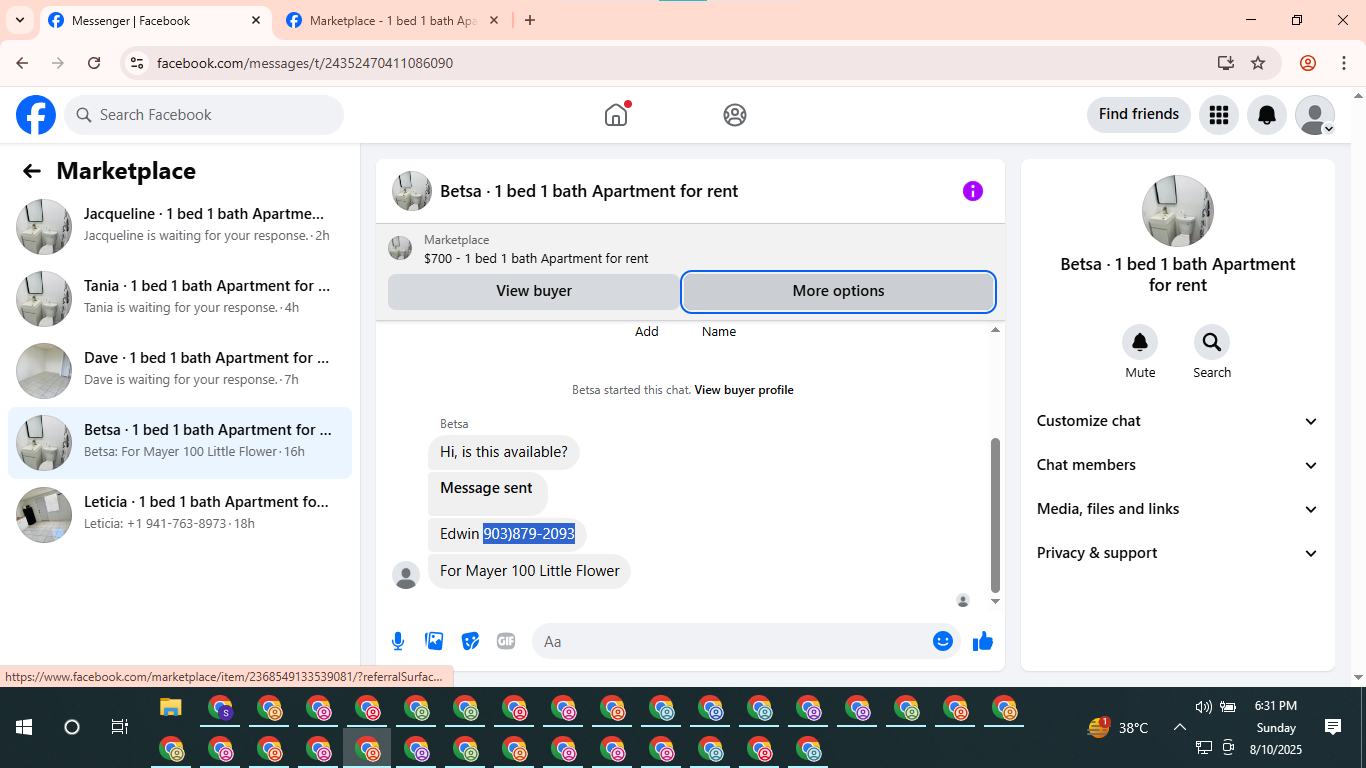The width and height of the screenshot is (1366, 768).
Task: Open the $700 Marketplace listing banner
Action: [690, 249]
